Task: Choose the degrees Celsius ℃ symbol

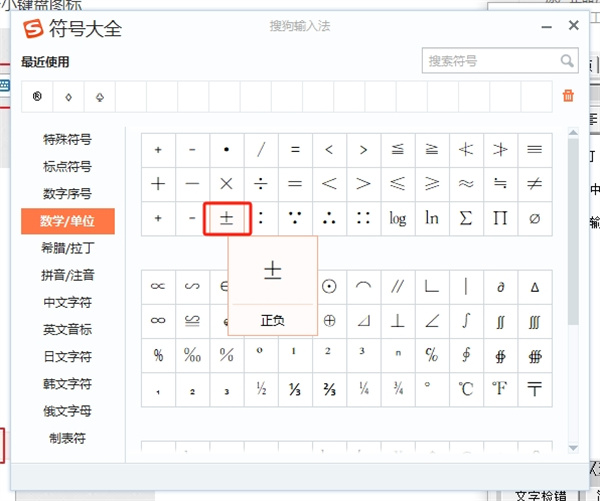Action: tap(465, 388)
